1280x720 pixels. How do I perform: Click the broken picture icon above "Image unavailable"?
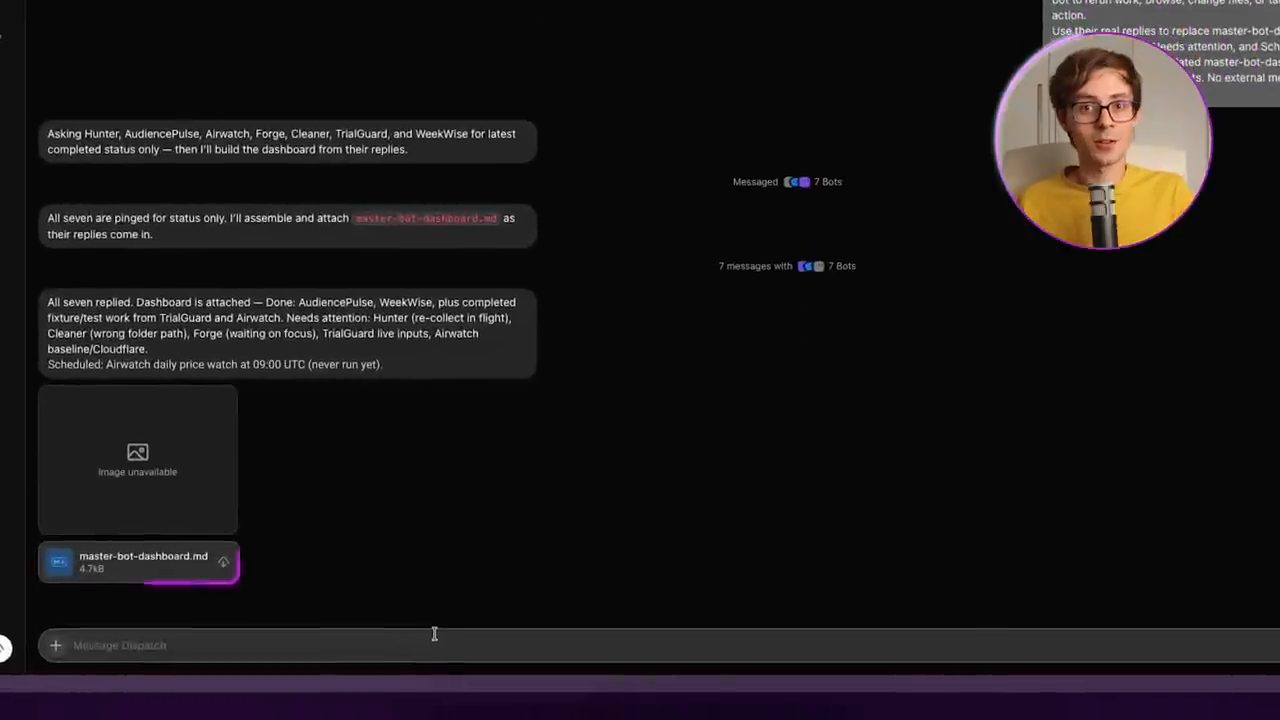pos(138,452)
